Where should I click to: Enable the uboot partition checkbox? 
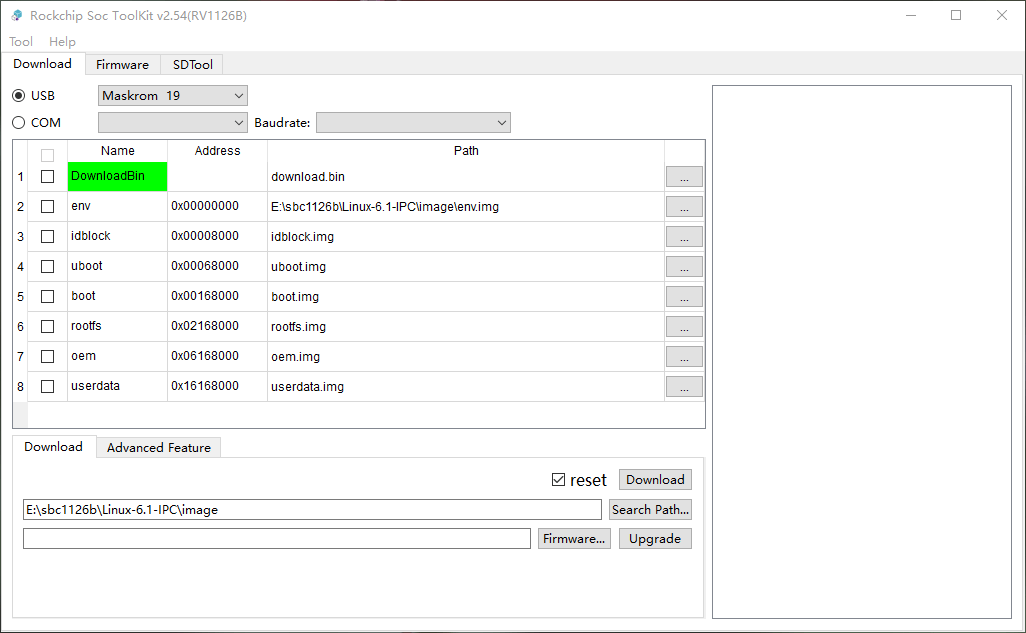[x=47, y=266]
